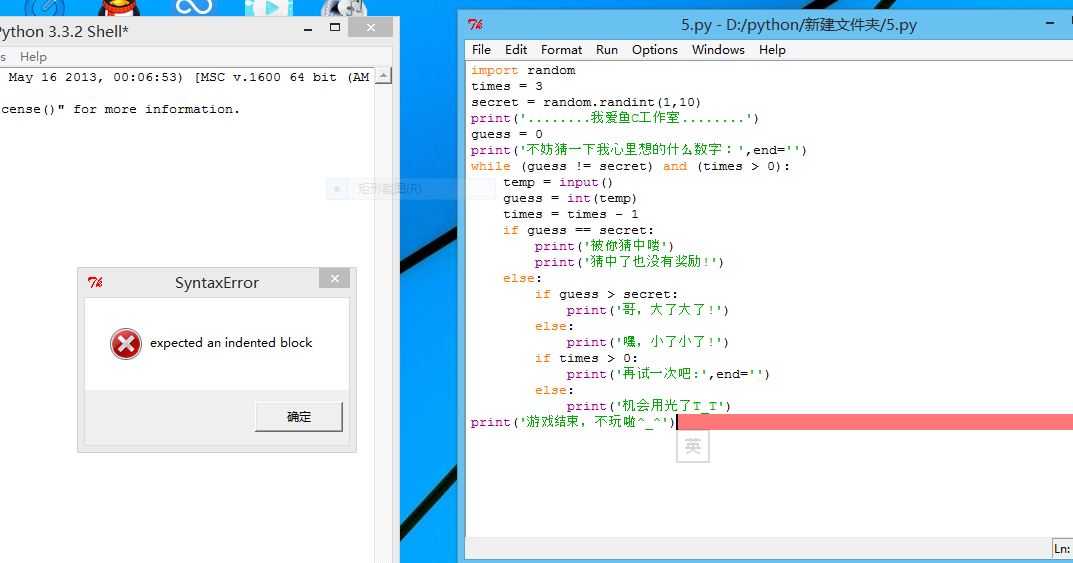
Task: Click the red highlighted error line in editor
Action: pyautogui.click(x=870, y=422)
